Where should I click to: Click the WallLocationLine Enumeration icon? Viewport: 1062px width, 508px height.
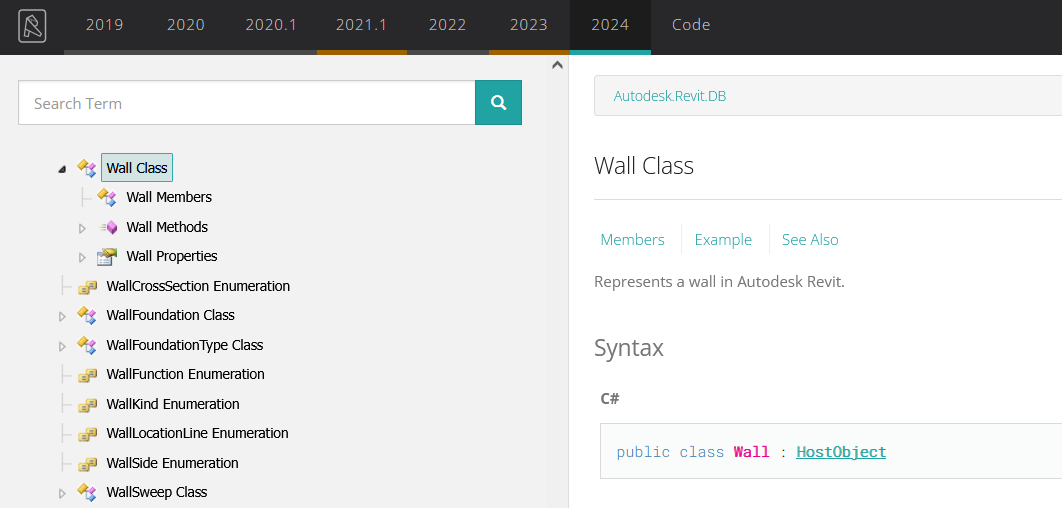(x=87, y=433)
